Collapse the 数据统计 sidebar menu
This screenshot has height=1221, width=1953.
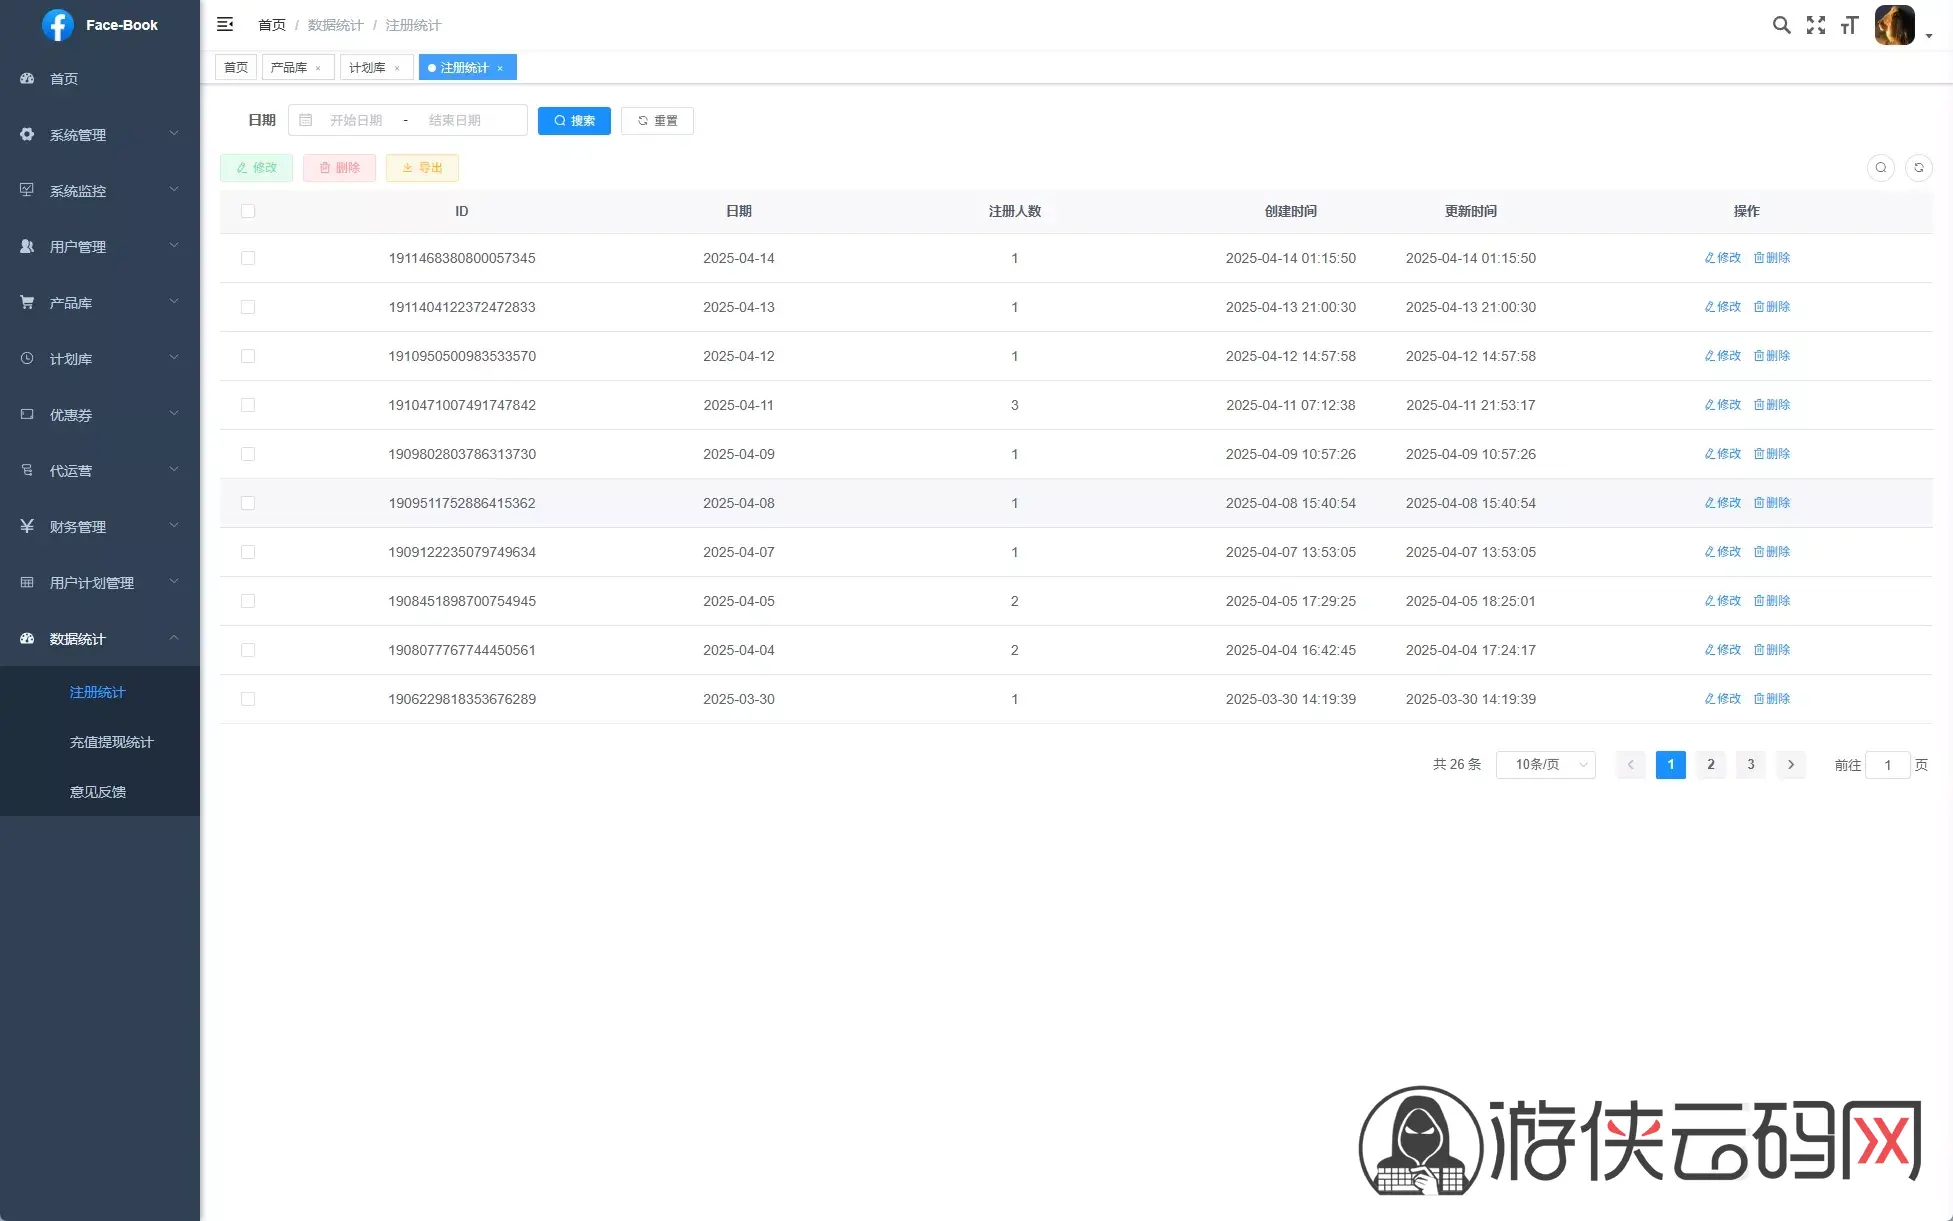tap(99, 638)
